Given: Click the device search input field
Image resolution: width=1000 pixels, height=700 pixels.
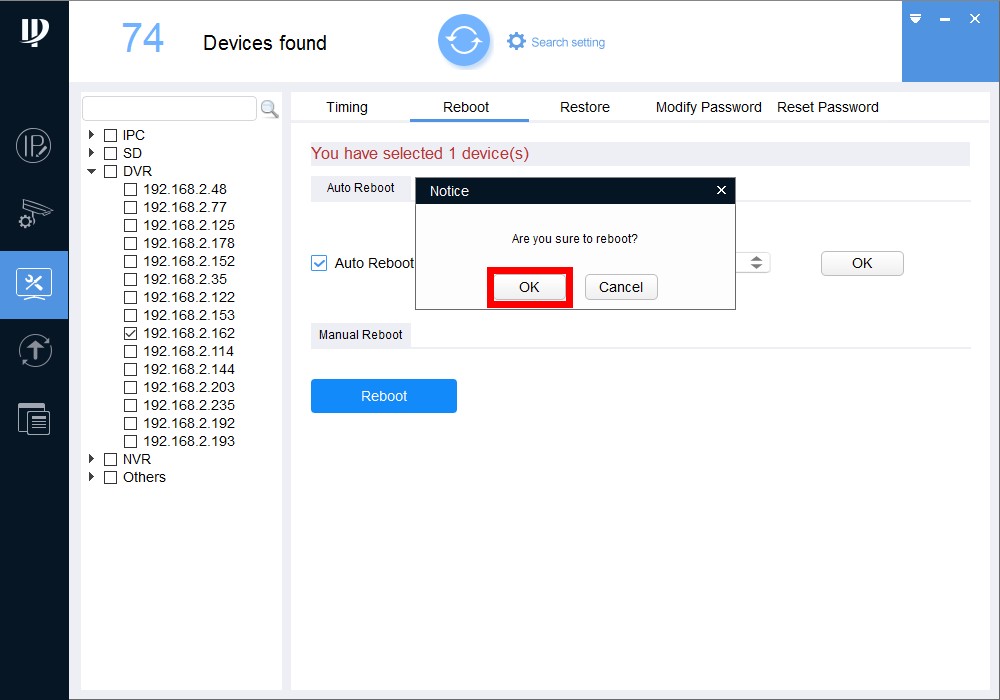Looking at the screenshot, I should (169, 108).
